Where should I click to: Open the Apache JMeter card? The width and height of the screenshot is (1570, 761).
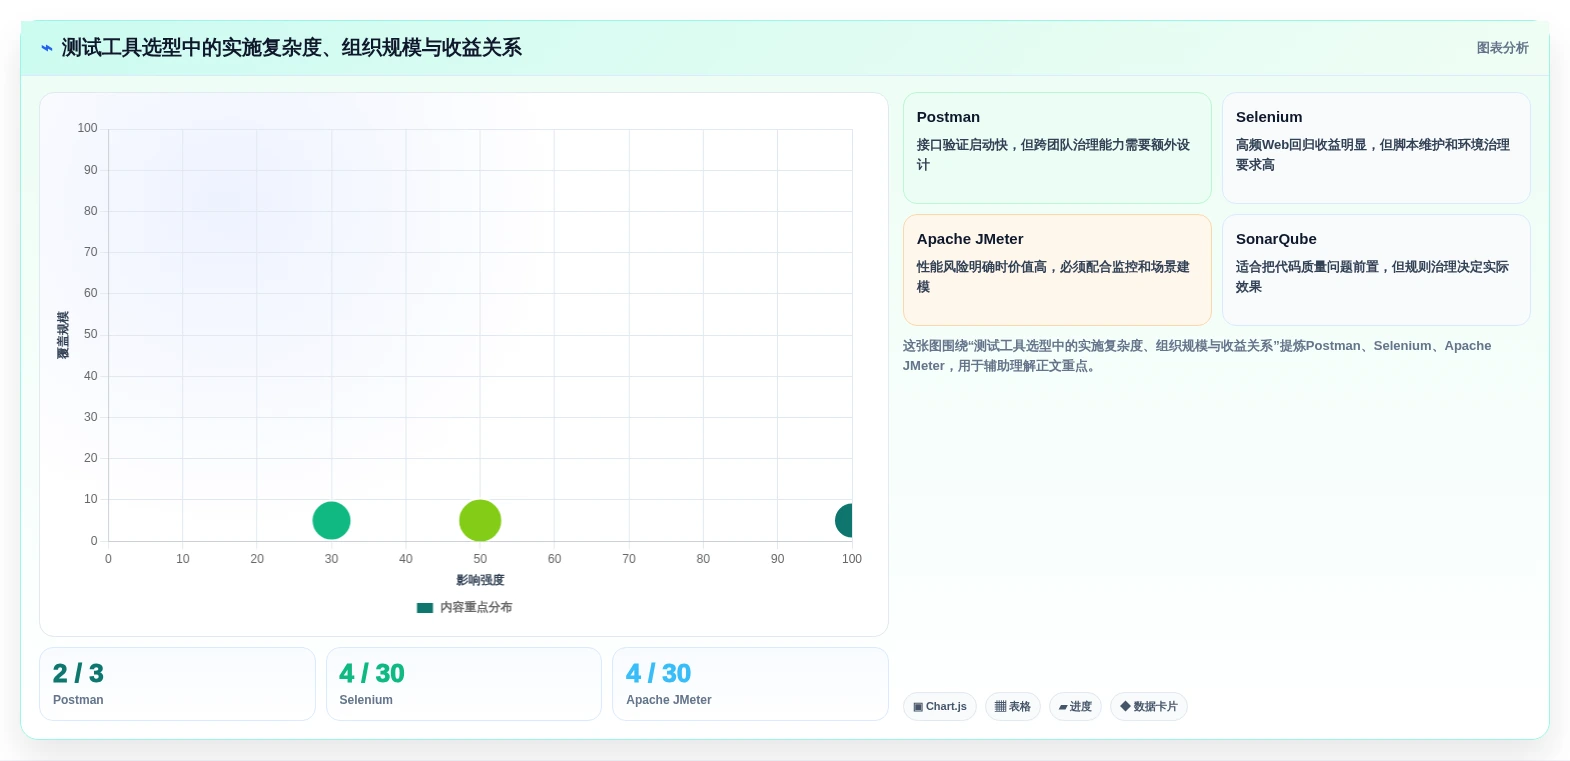click(x=1057, y=270)
